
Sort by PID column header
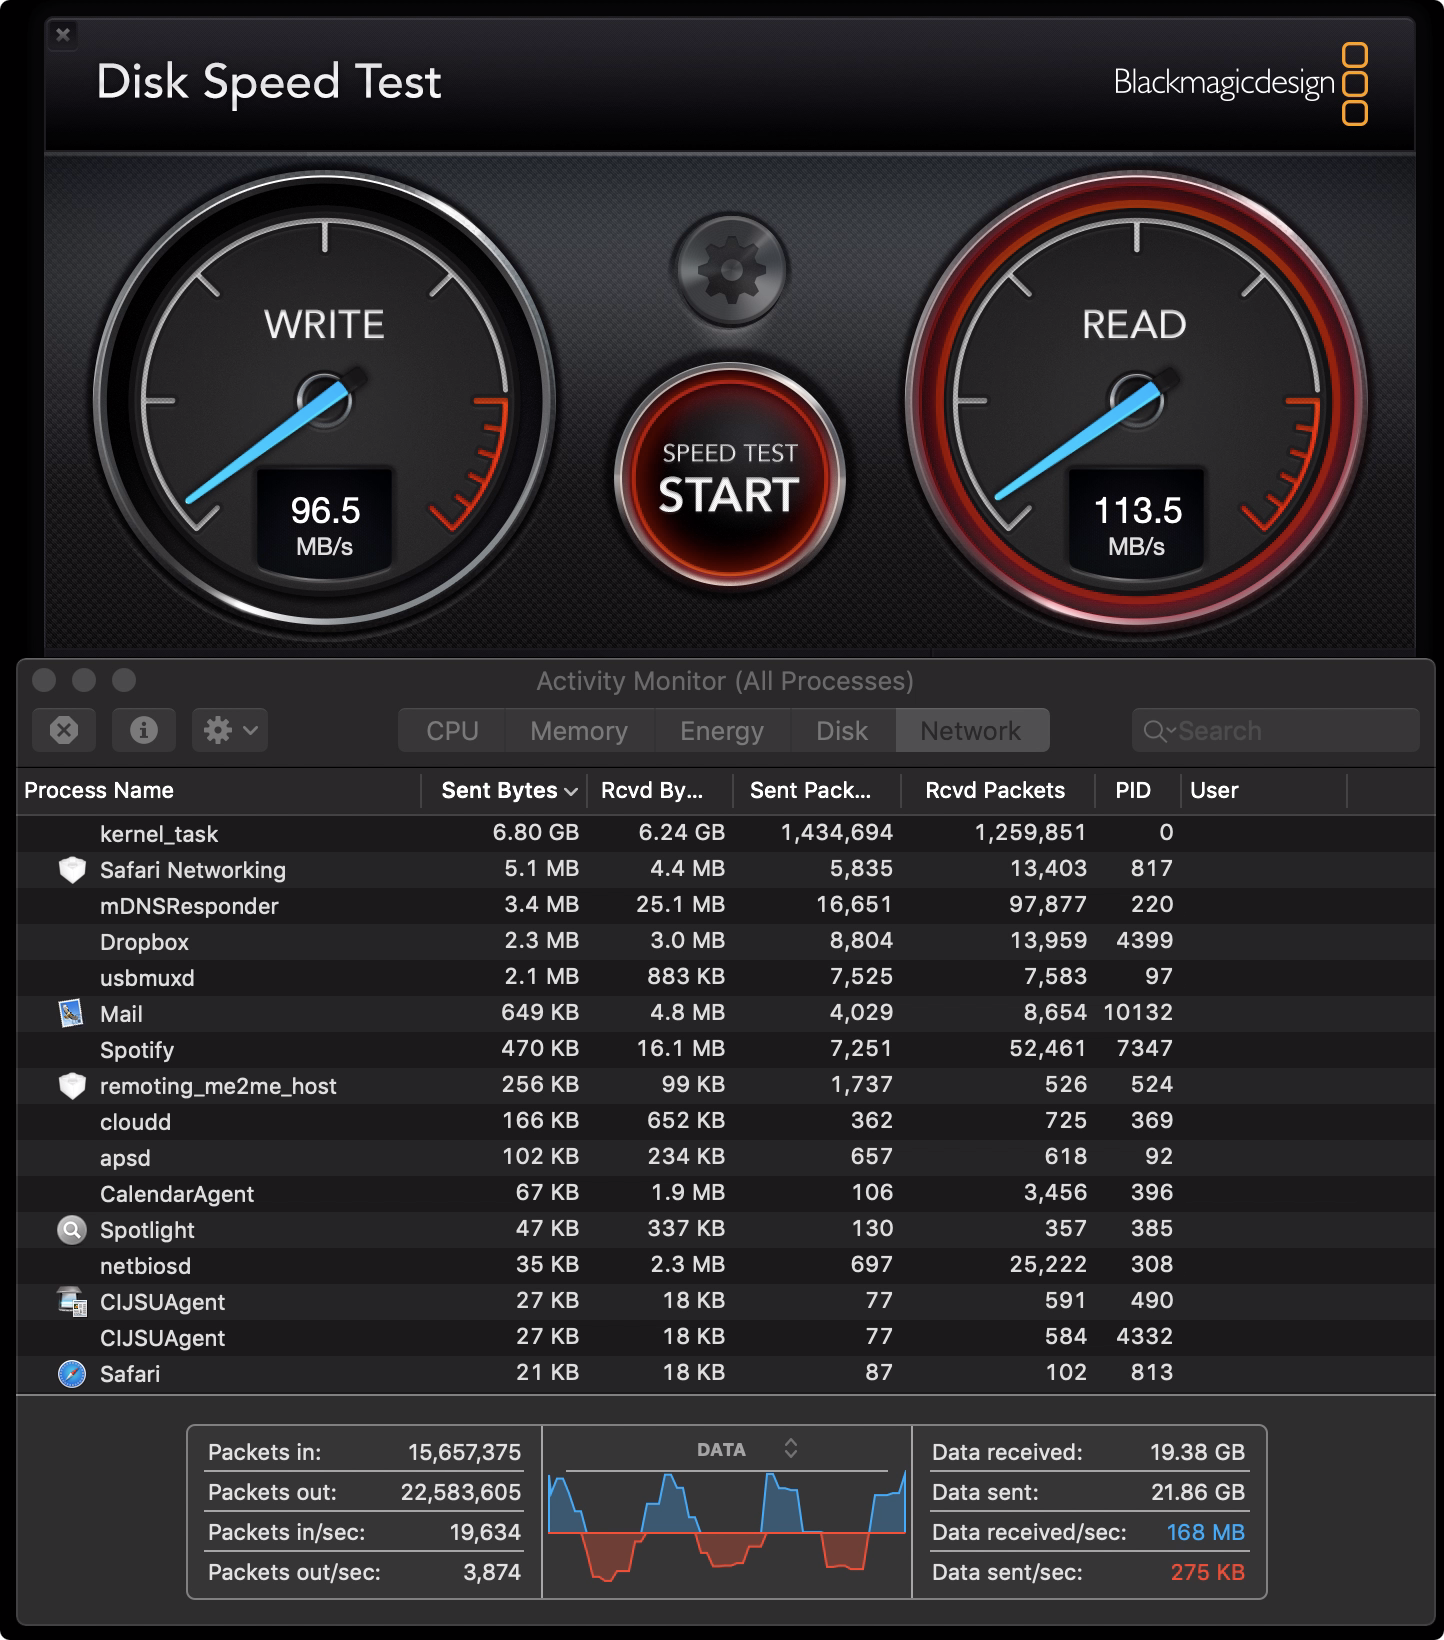pyautogui.click(x=1137, y=790)
